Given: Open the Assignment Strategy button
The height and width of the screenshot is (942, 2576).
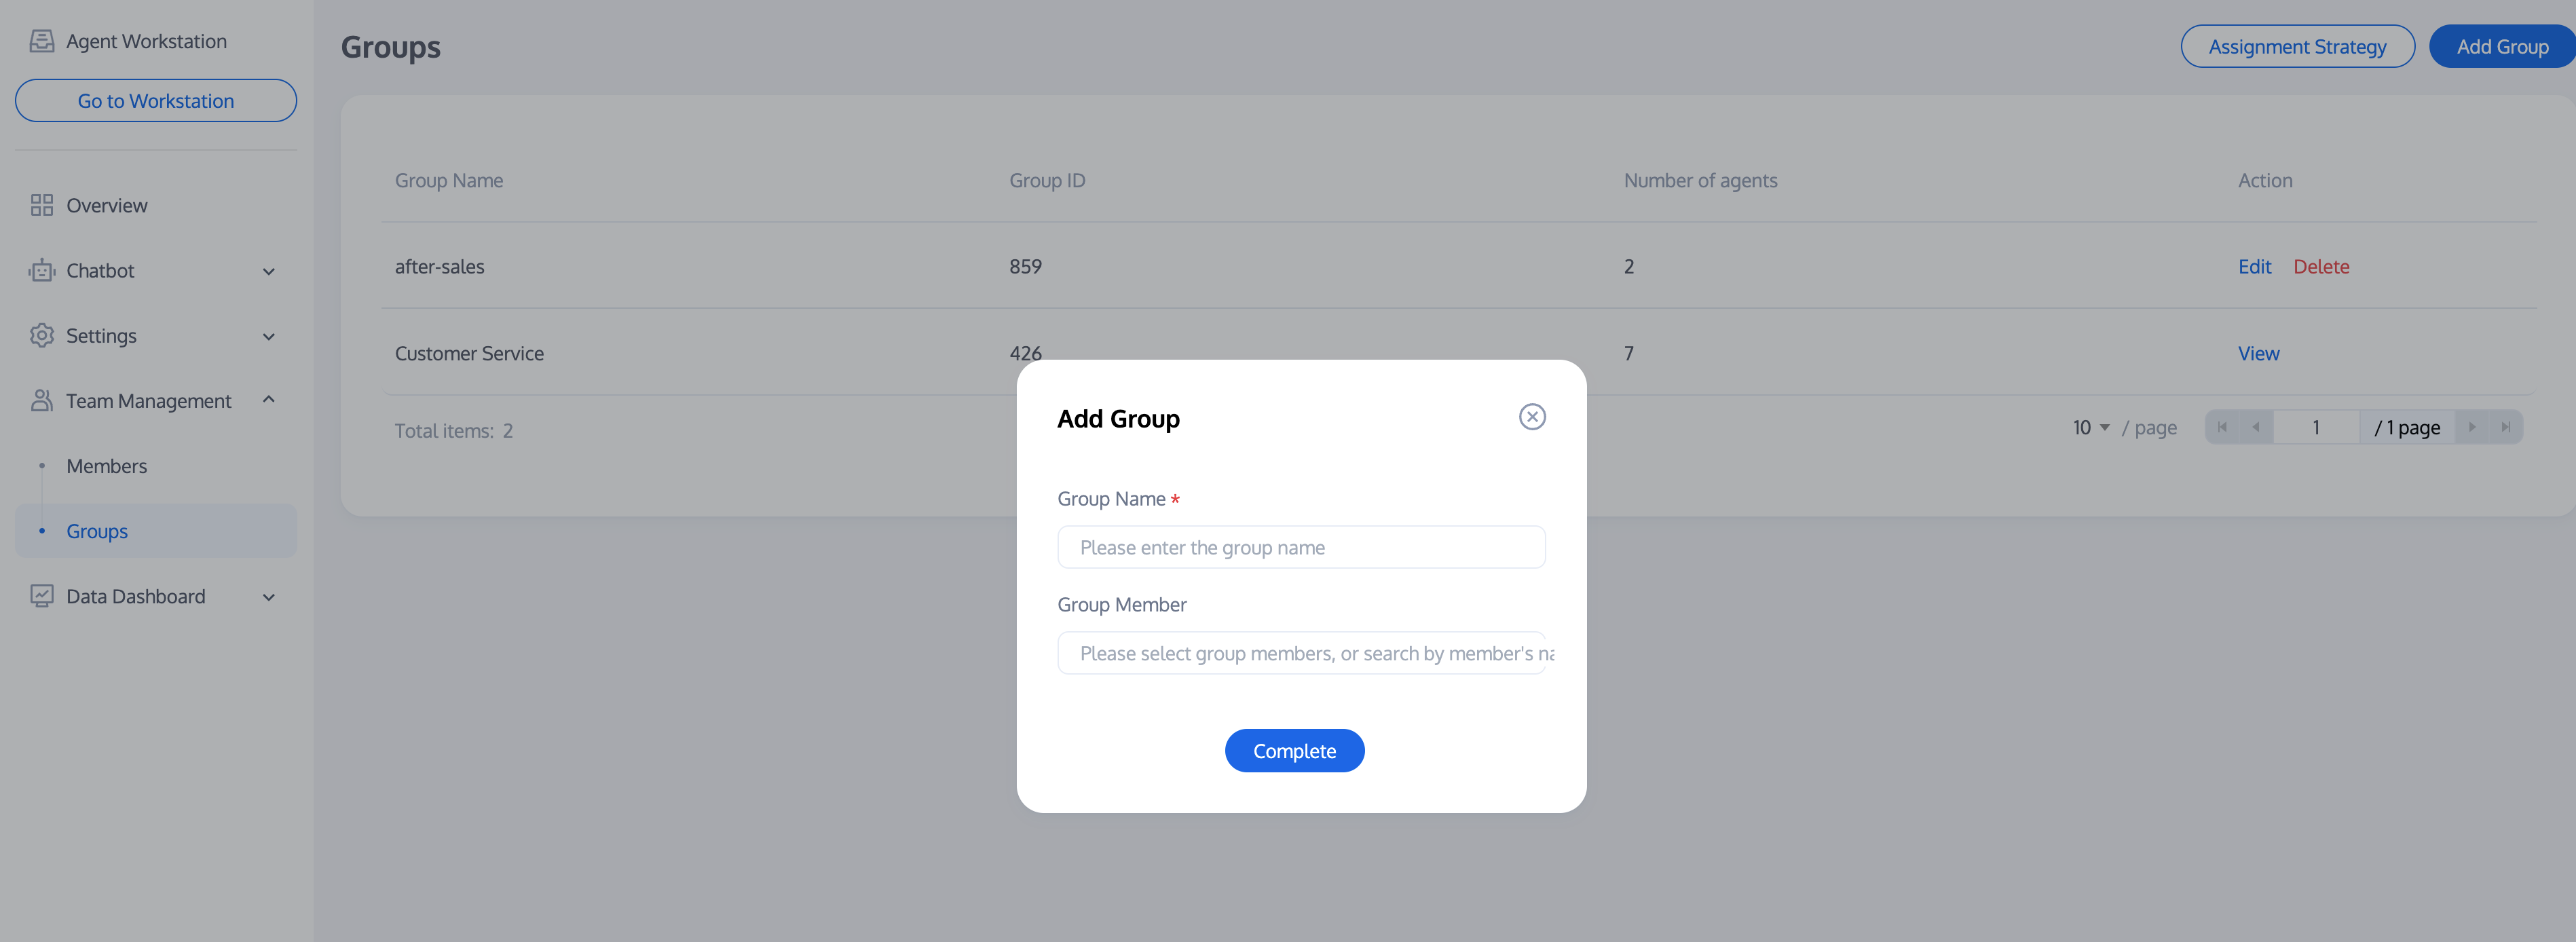Looking at the screenshot, I should click(x=2296, y=47).
